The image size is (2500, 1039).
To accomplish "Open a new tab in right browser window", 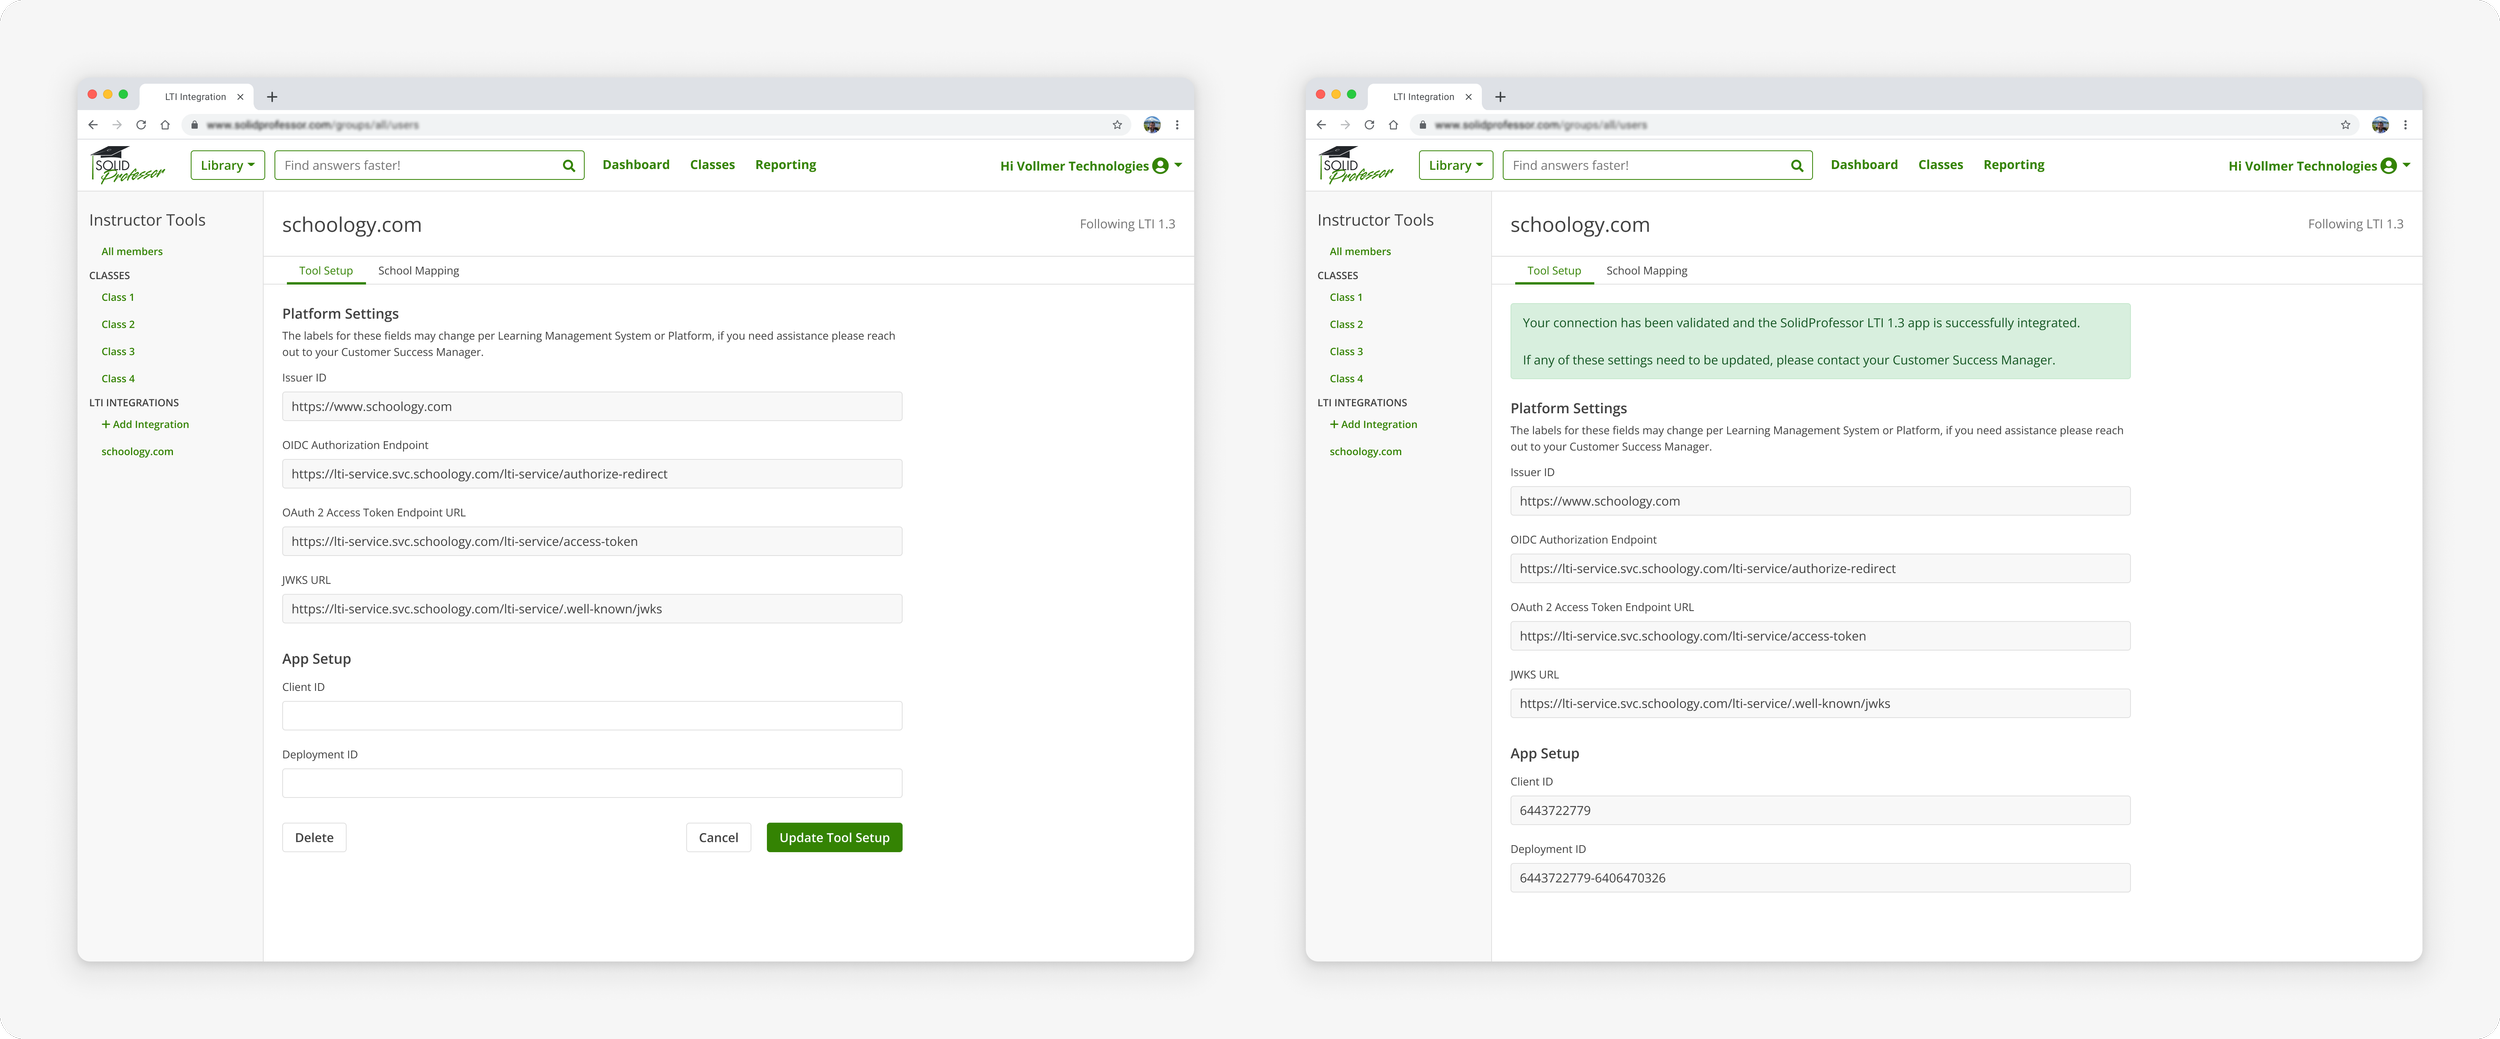I will point(1500,97).
